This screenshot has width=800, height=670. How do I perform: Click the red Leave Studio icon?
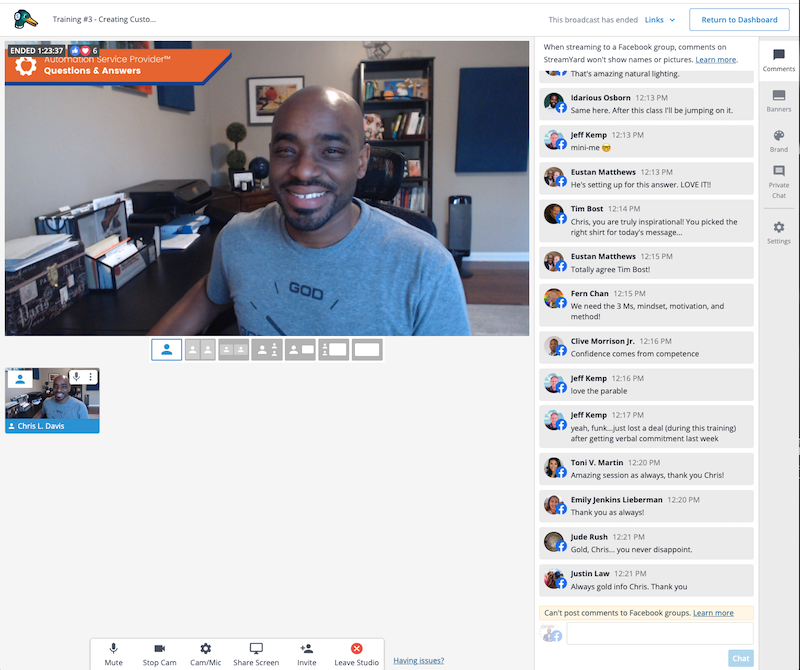[x=356, y=649]
